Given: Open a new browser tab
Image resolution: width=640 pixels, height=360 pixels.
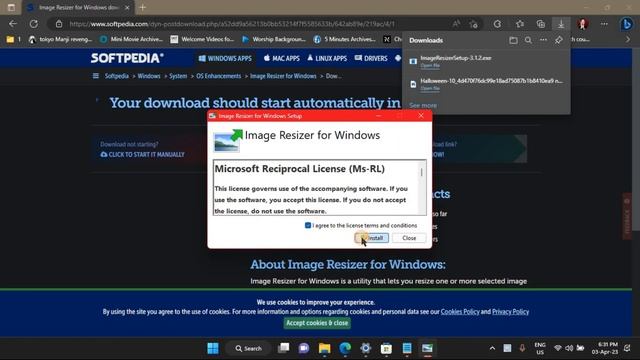Looking at the screenshot, I should click(x=142, y=7).
